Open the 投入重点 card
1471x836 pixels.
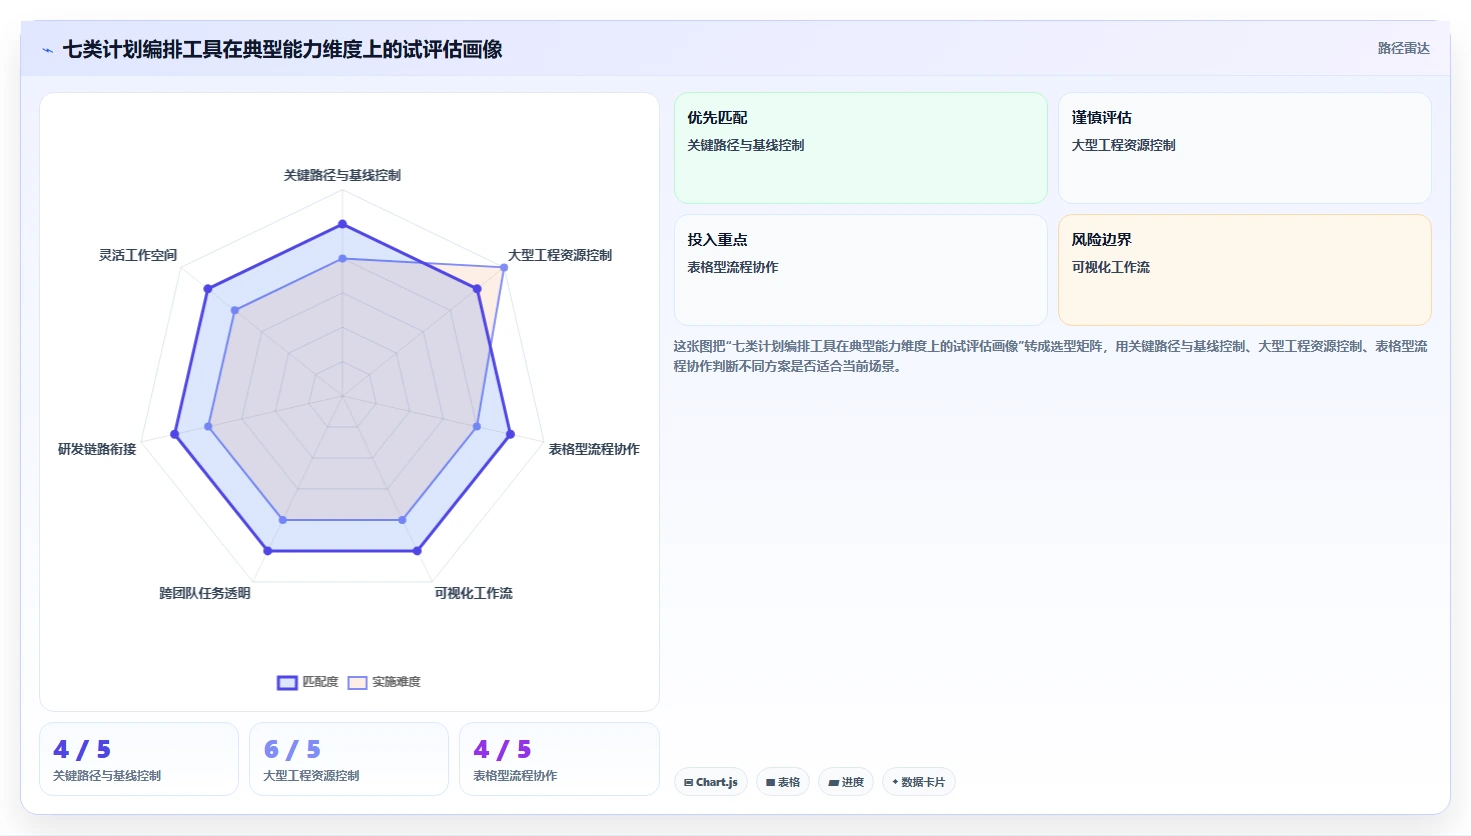(860, 270)
